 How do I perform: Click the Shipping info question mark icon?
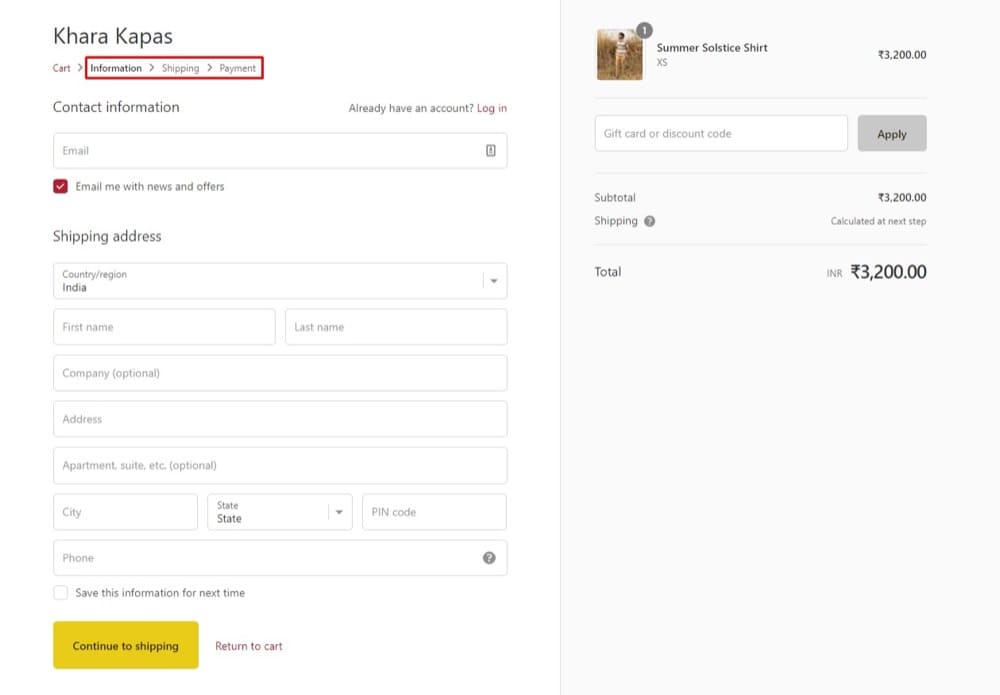(x=650, y=221)
